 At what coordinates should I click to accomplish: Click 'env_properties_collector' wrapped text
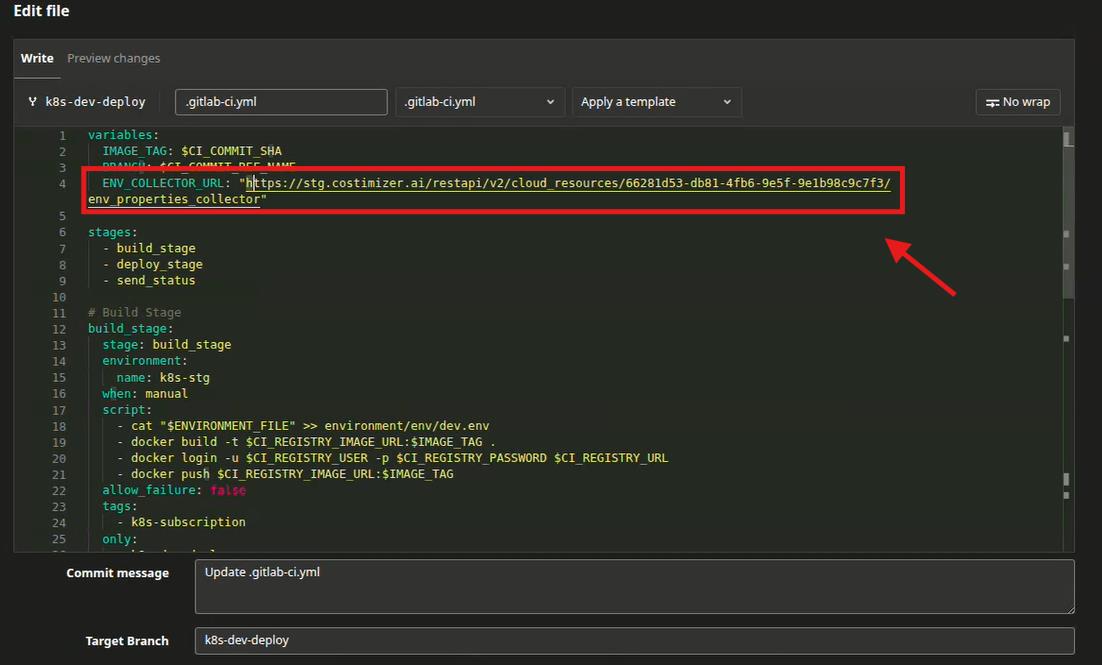pos(174,199)
